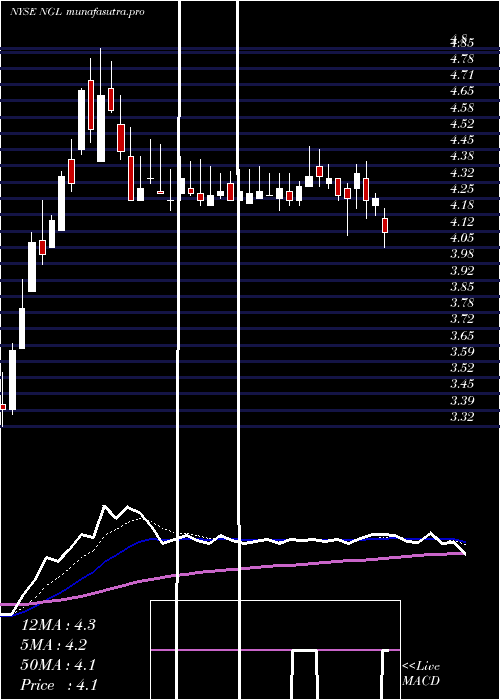The height and width of the screenshot is (700, 500).
Task: Click the 3.32 price axis label
Action: point(462,417)
